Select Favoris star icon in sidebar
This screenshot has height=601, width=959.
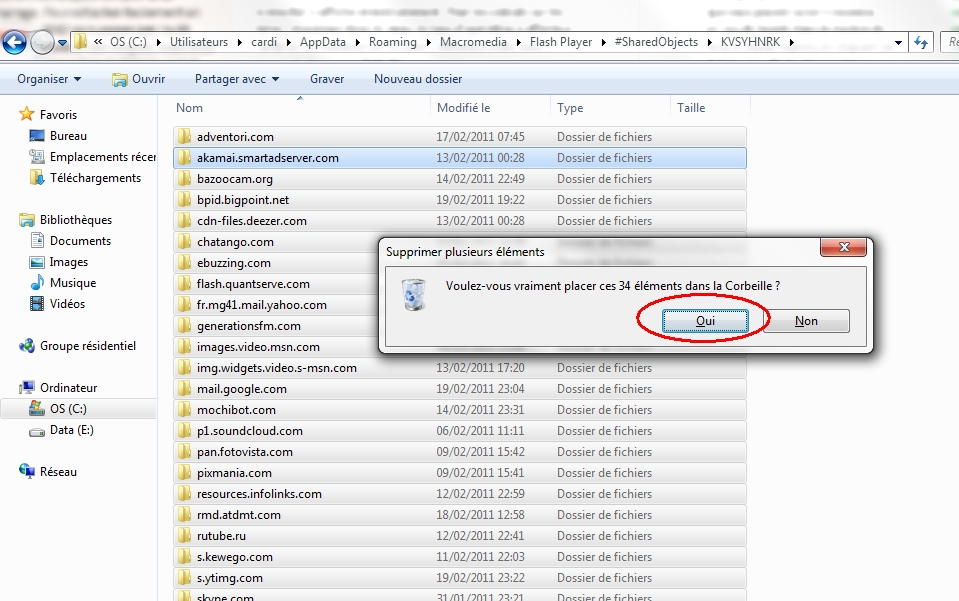click(x=26, y=114)
